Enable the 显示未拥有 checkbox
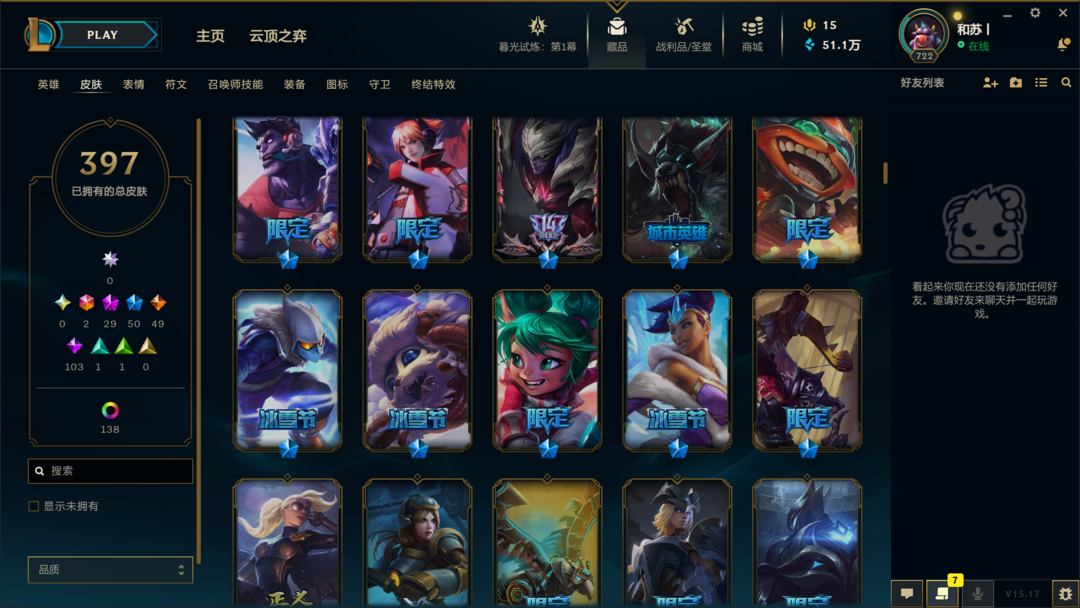The height and width of the screenshot is (608, 1080). 34,506
